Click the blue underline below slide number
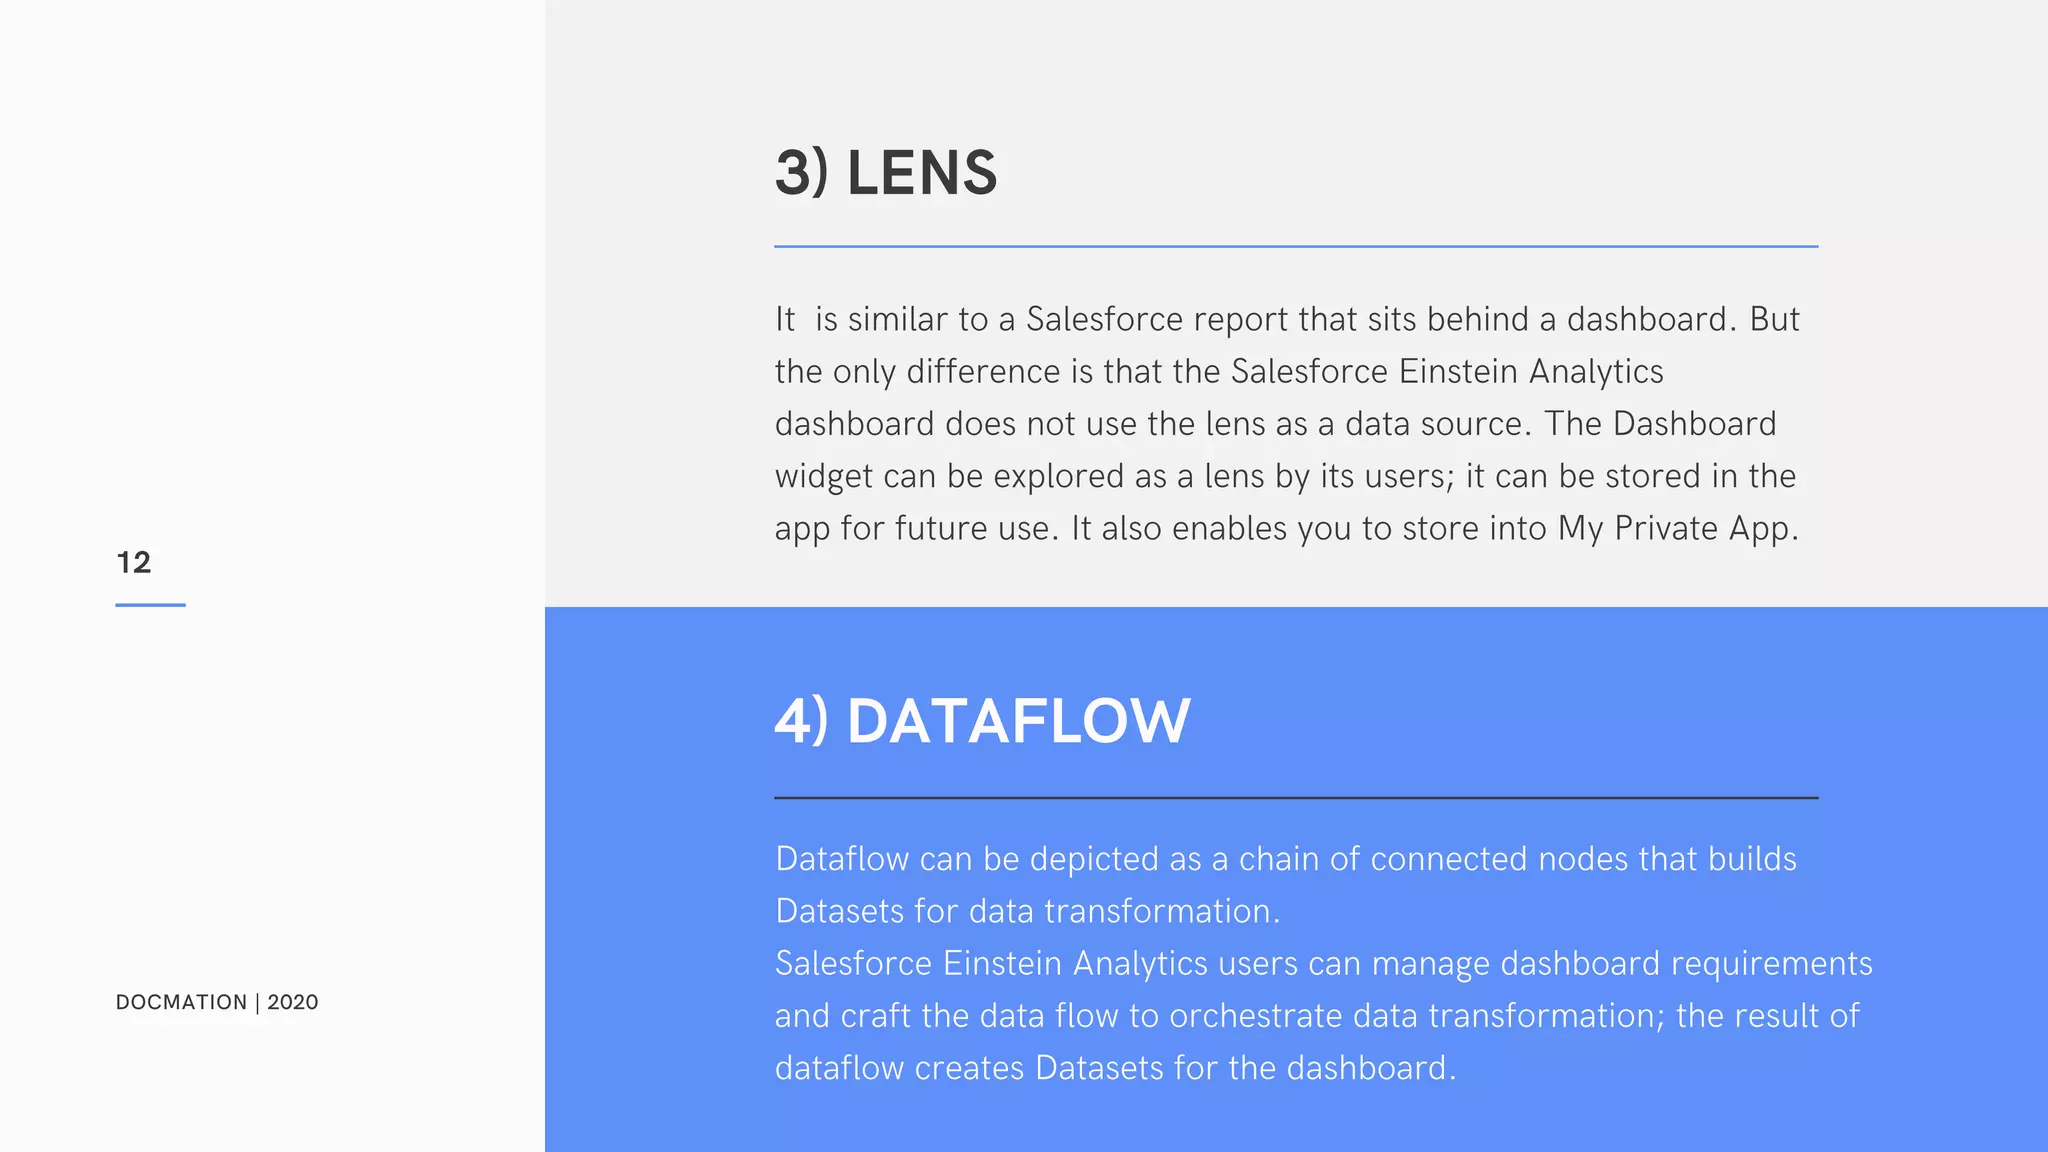This screenshot has width=2048, height=1152. (x=150, y=605)
